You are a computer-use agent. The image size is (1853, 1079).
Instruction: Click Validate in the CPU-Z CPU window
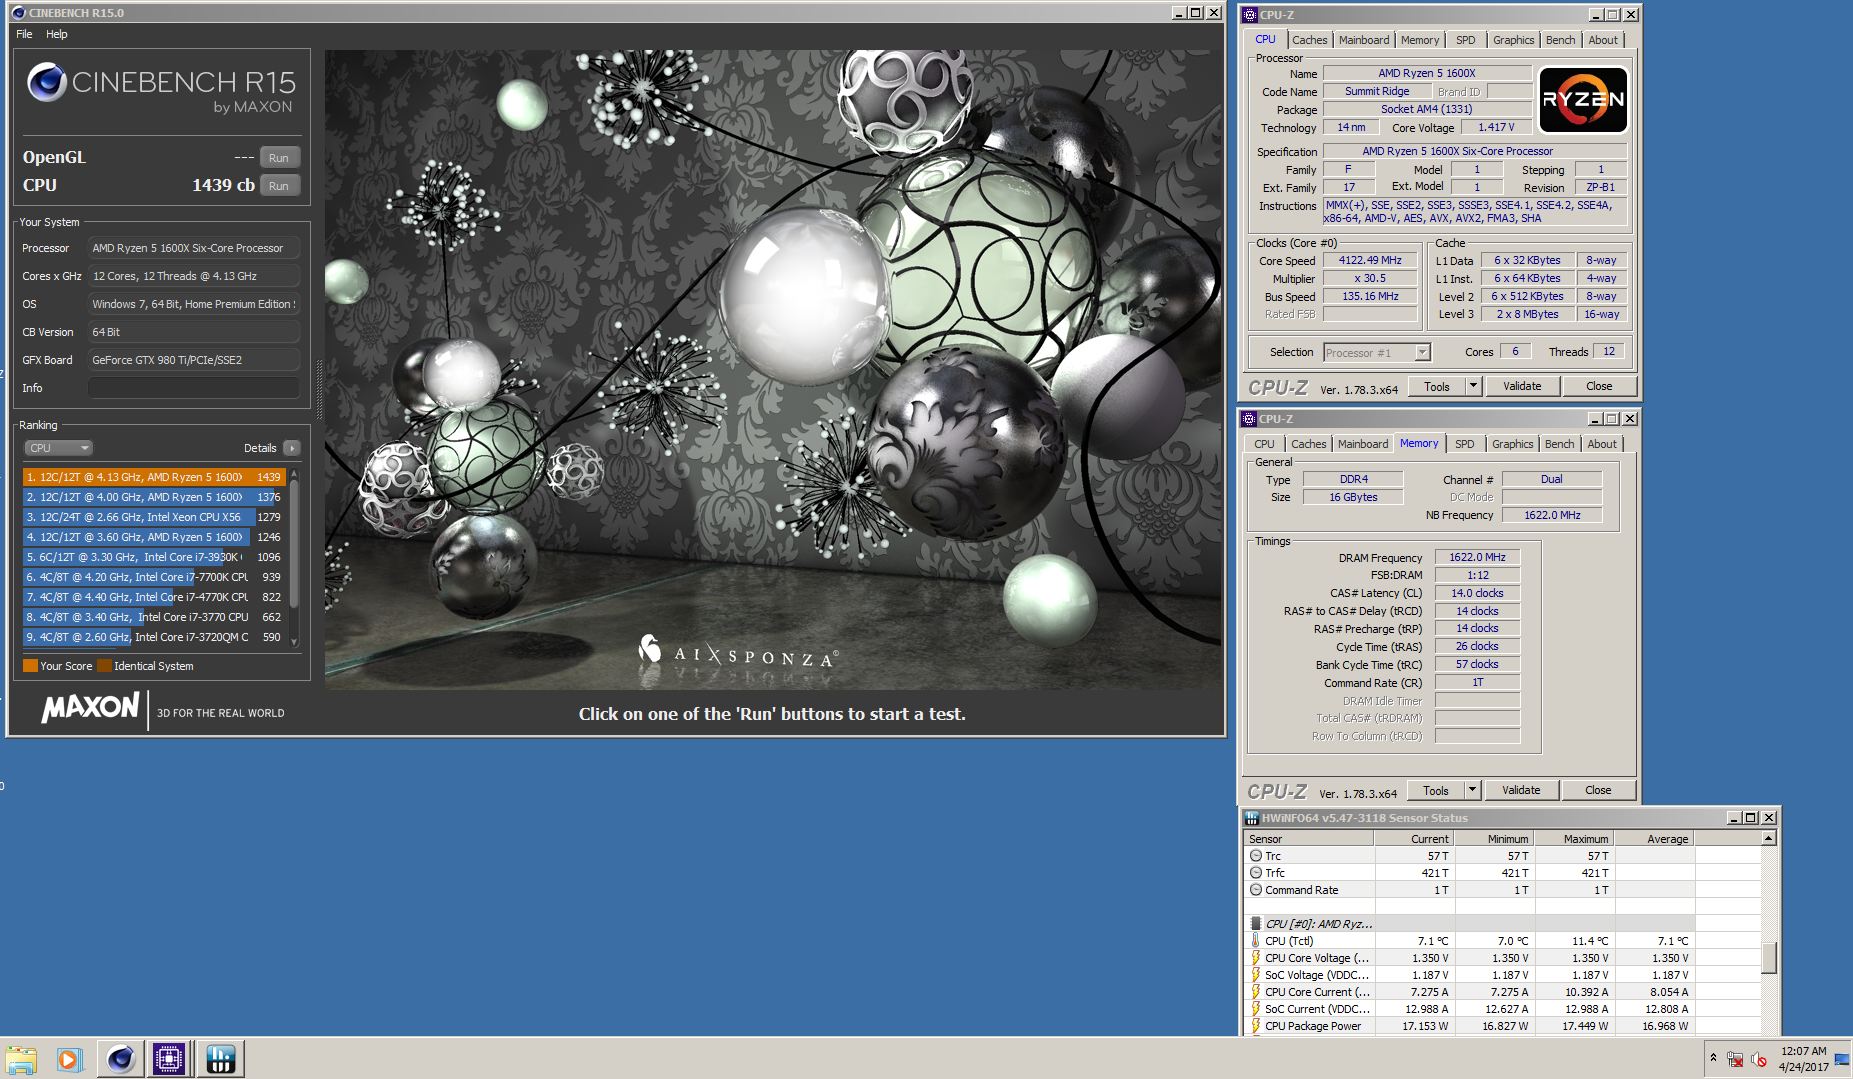click(x=1522, y=386)
